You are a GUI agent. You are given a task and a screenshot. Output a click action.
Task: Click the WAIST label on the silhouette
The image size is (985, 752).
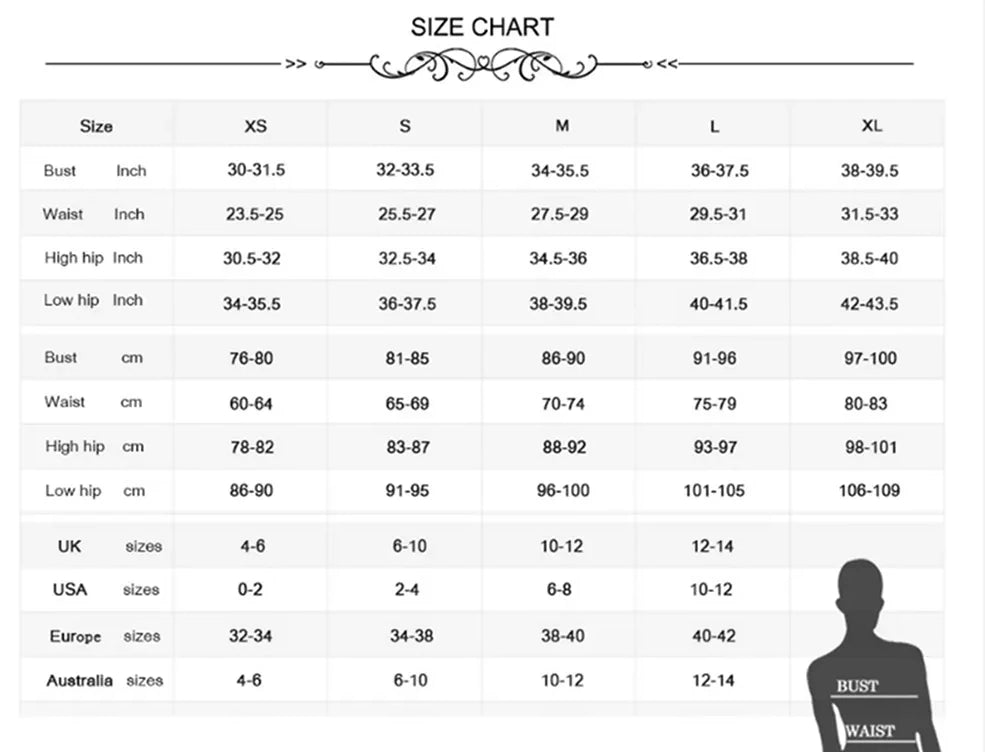[868, 731]
